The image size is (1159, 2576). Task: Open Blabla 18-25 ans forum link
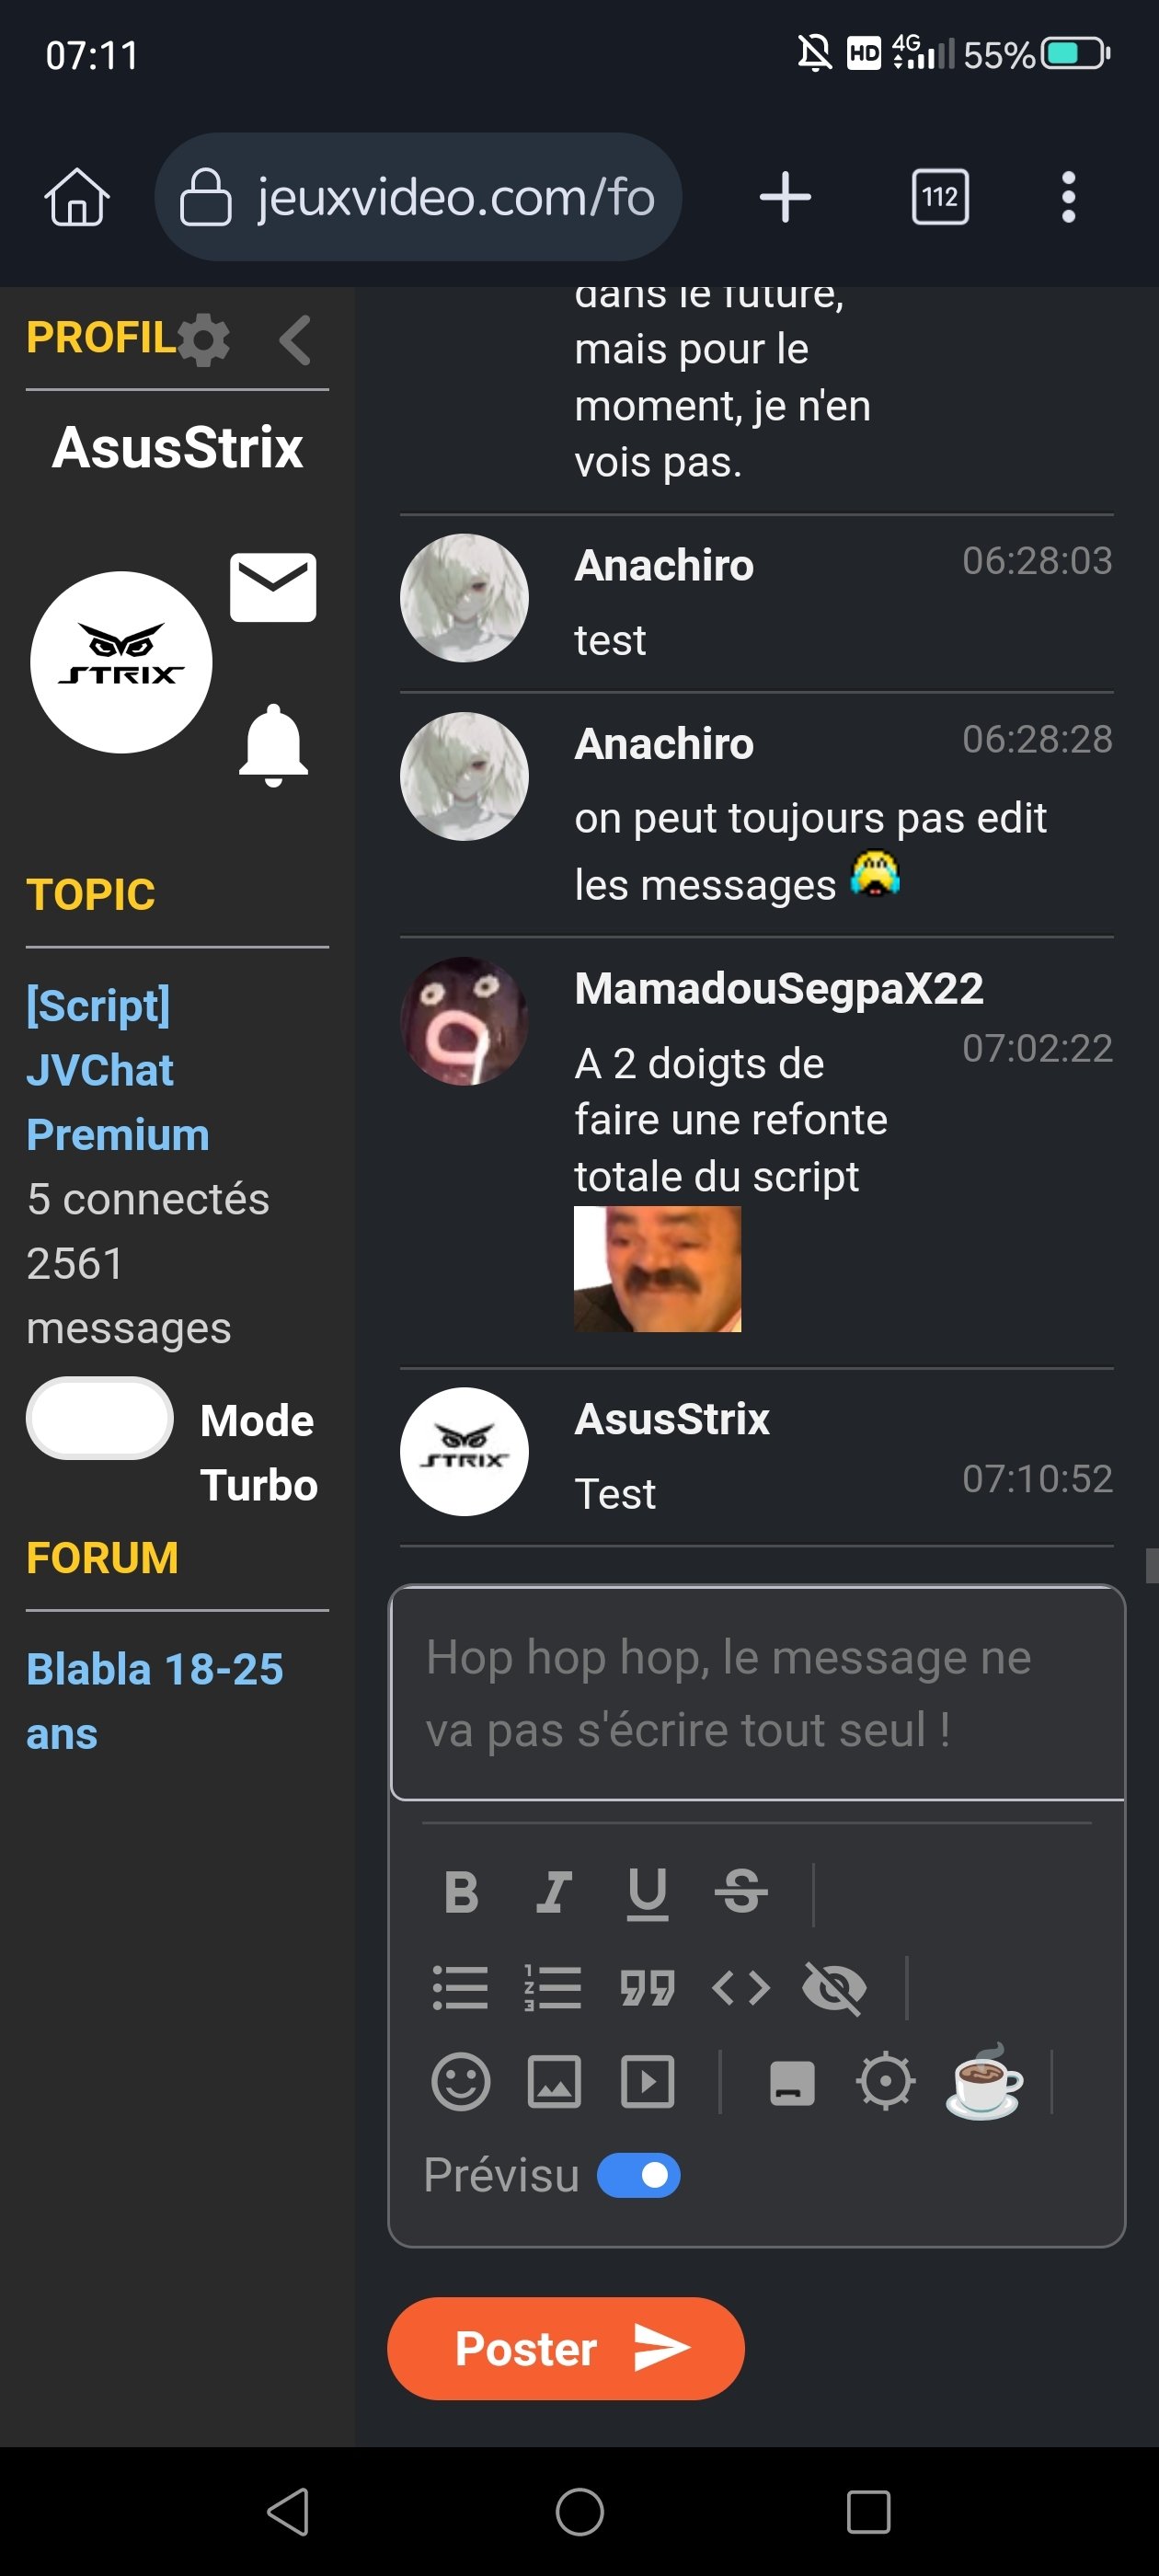point(155,1701)
